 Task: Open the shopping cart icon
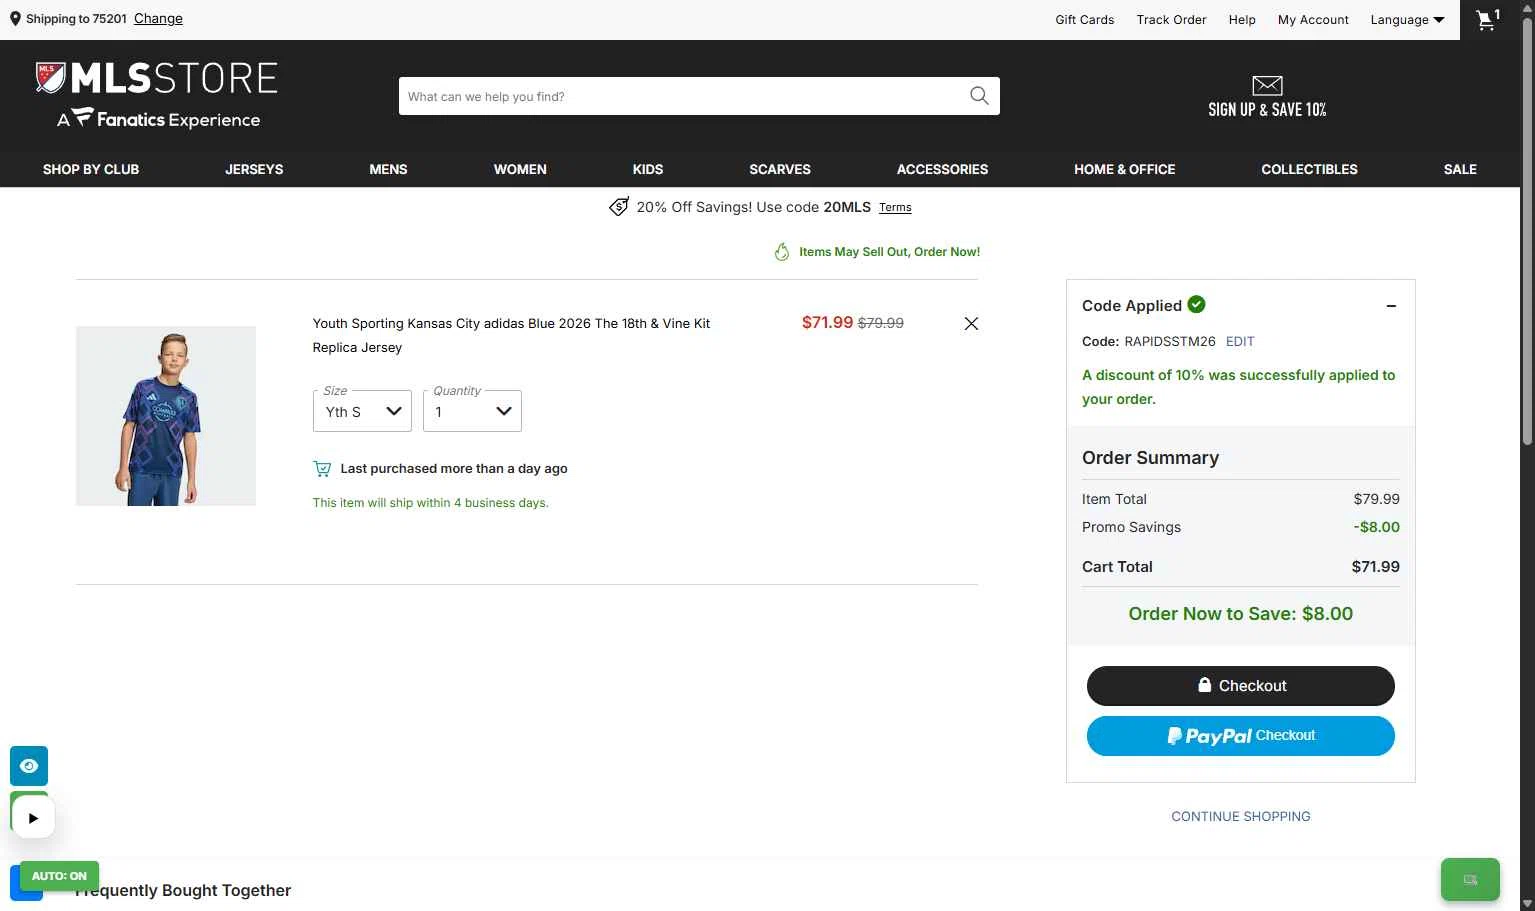[x=1488, y=19]
